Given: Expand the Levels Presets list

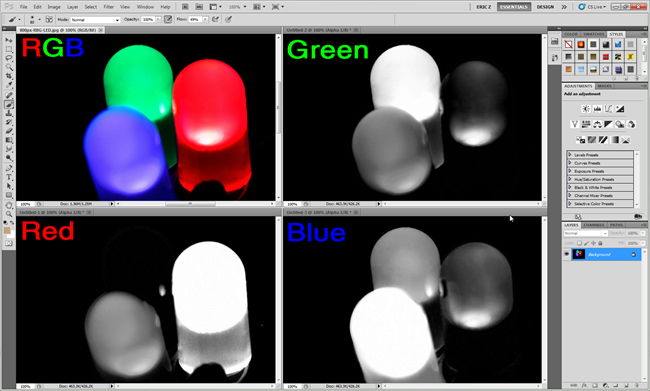Looking at the screenshot, I should click(600, 155).
